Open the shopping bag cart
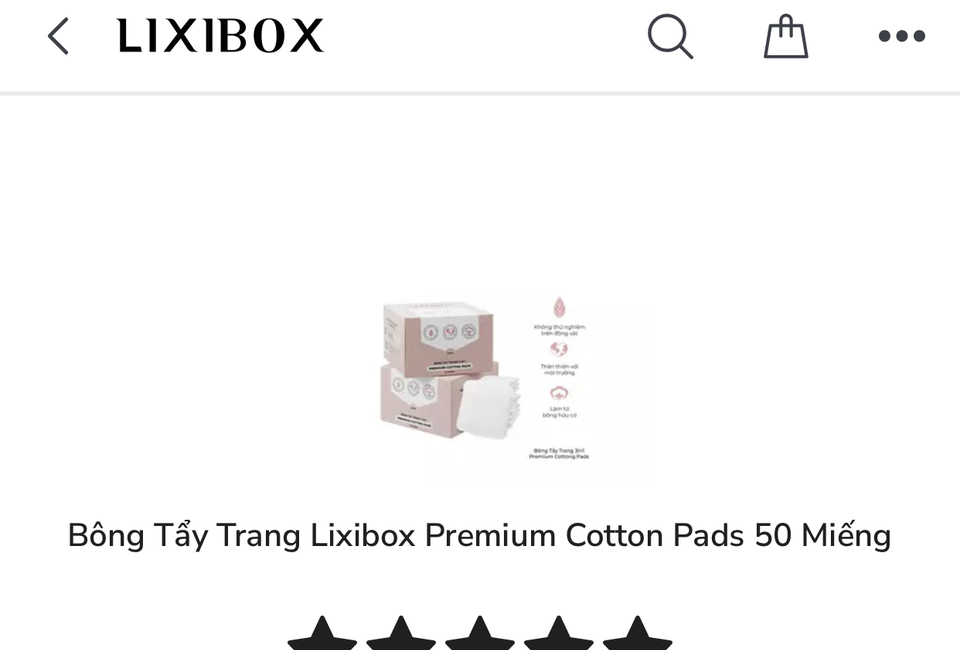The width and height of the screenshot is (960, 650). click(x=786, y=36)
